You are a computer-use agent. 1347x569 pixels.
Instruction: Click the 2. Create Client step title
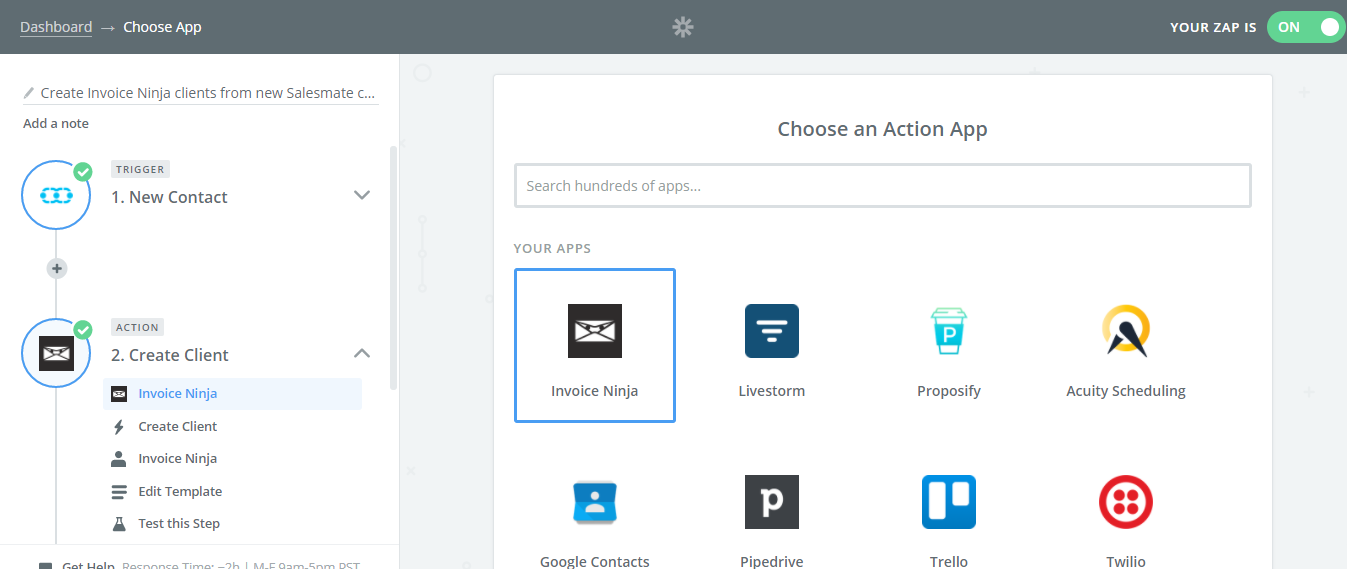tap(170, 355)
